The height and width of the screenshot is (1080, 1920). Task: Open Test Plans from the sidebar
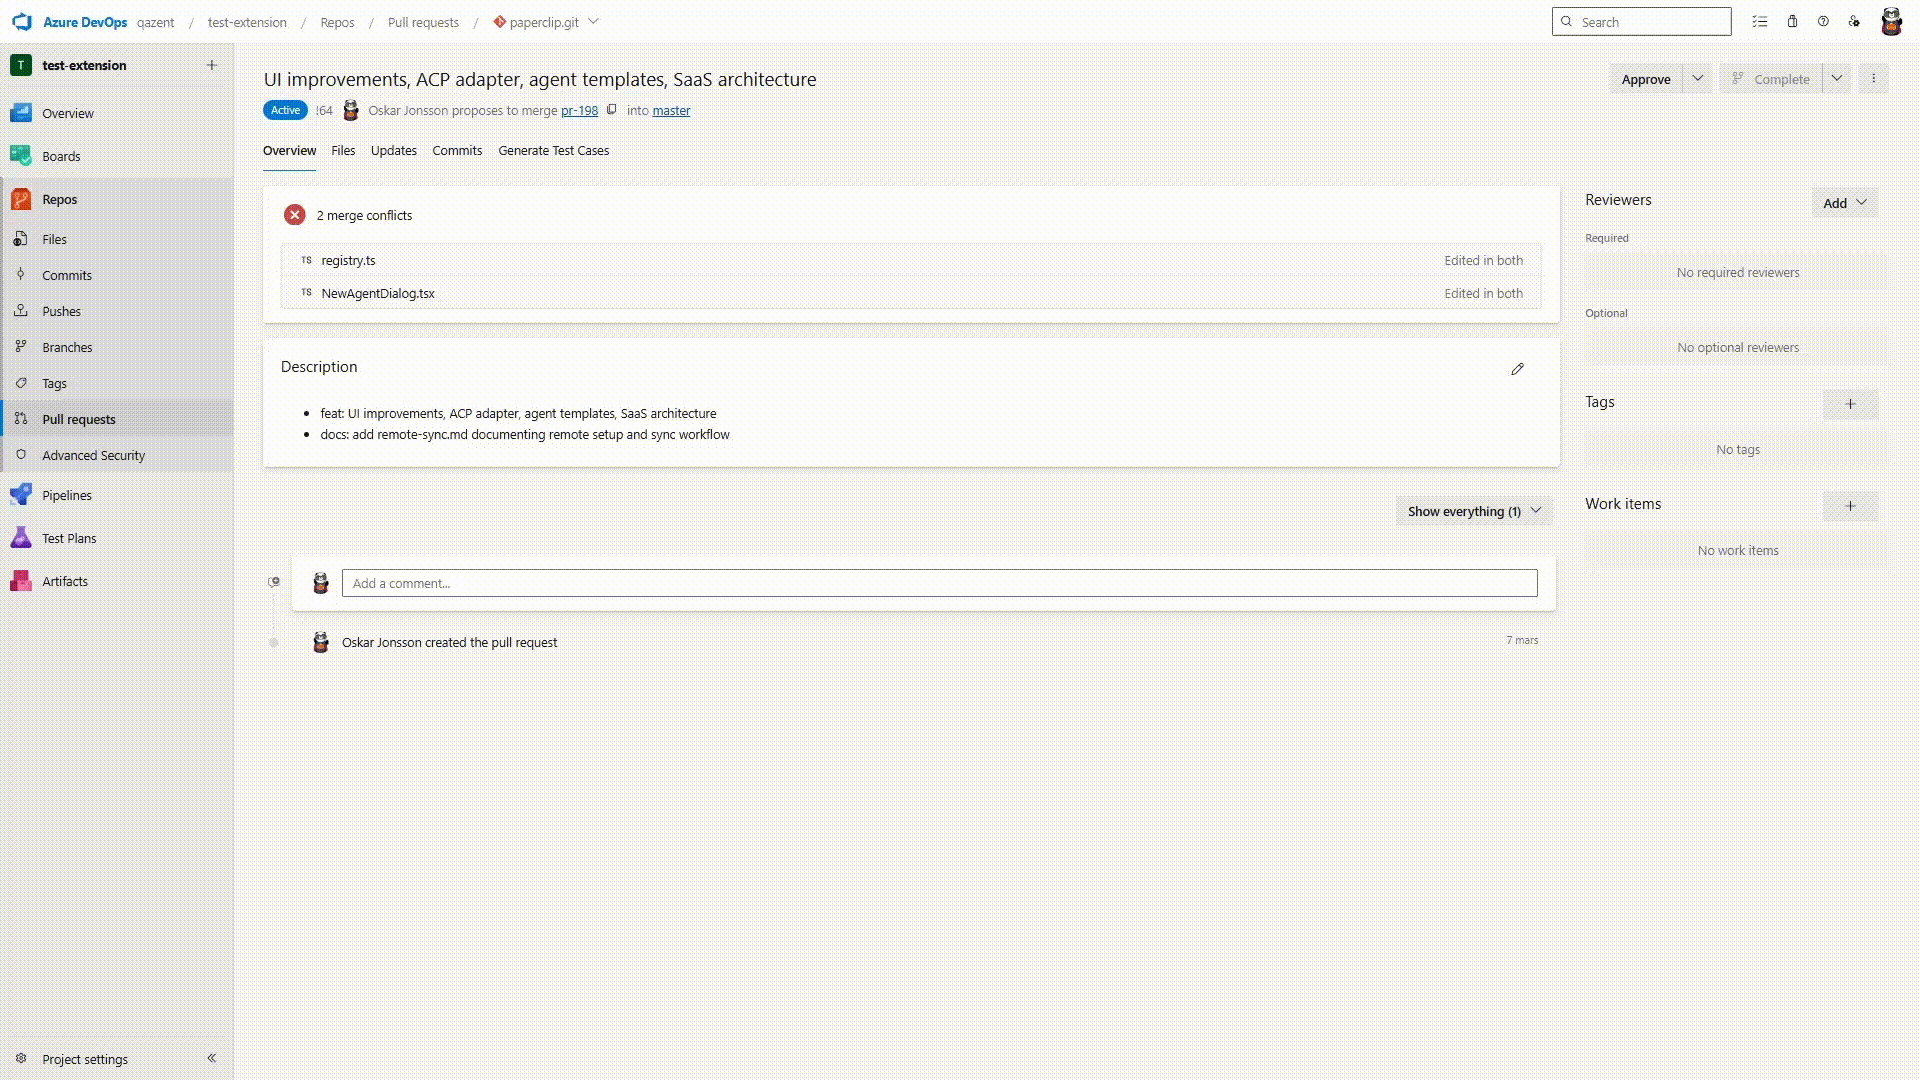[x=67, y=537]
